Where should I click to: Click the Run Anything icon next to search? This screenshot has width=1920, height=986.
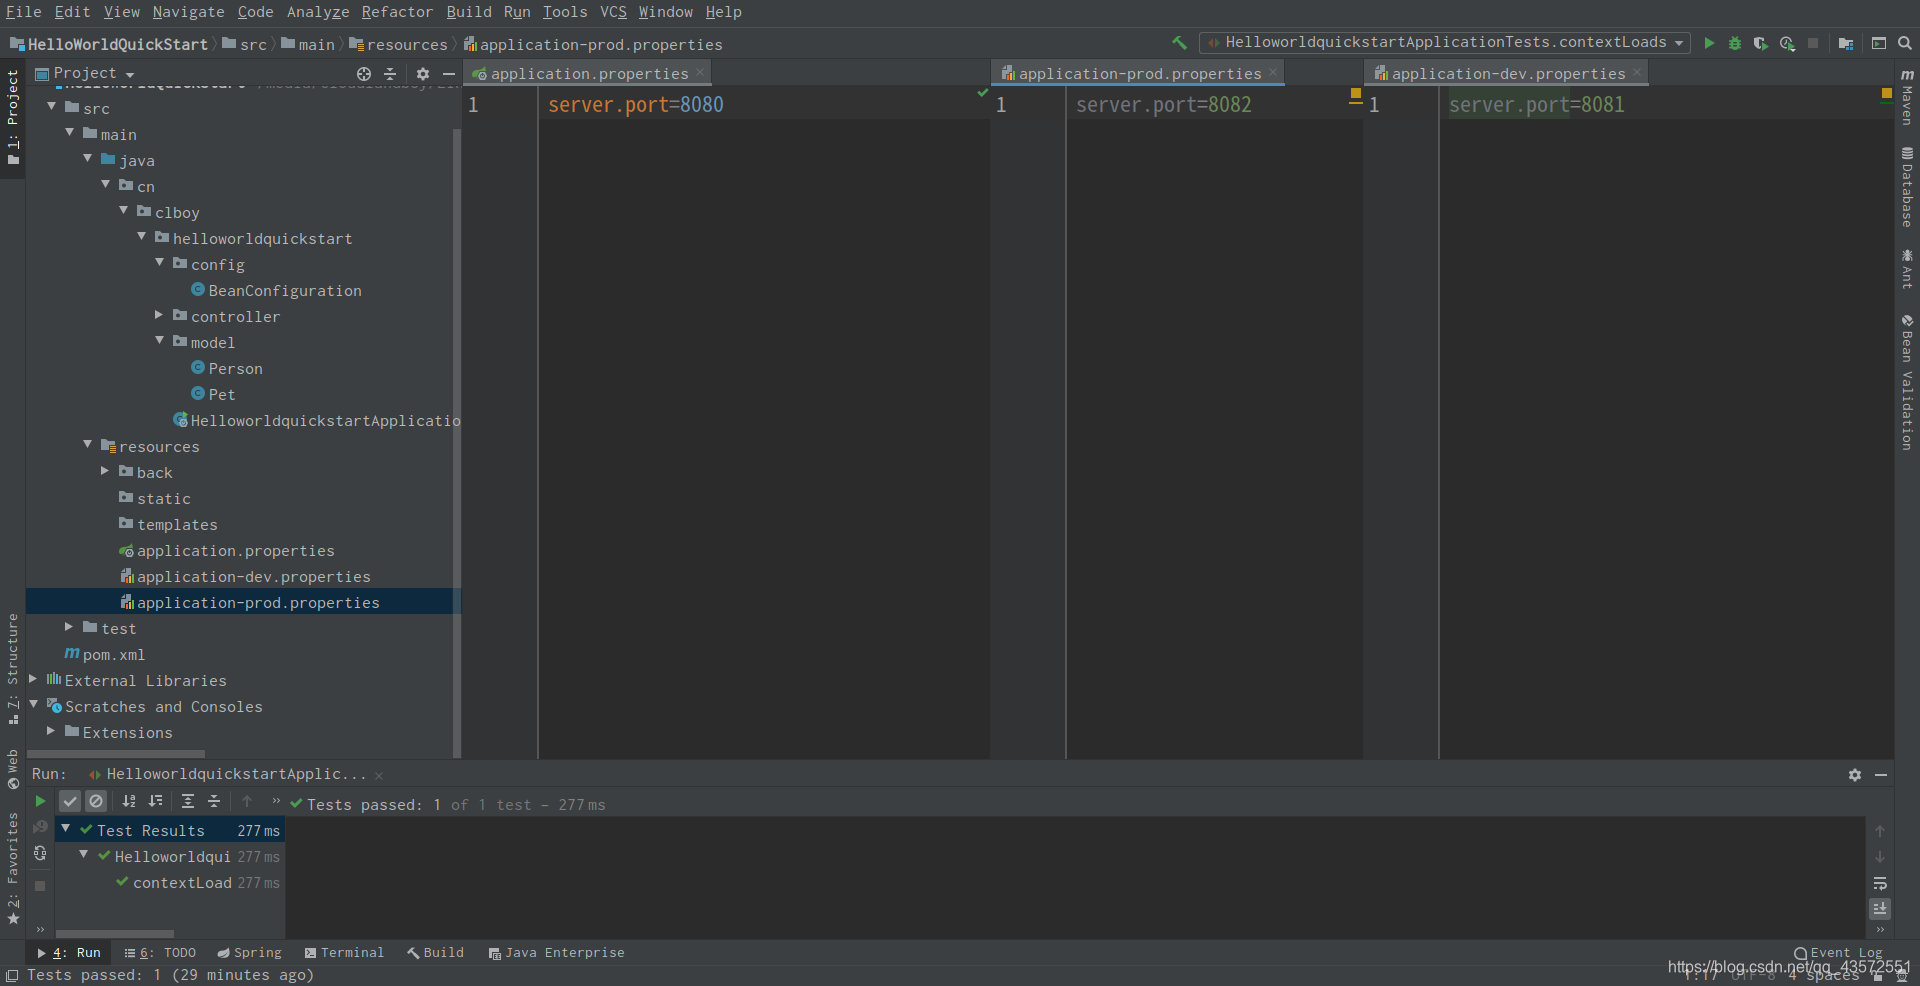(1879, 43)
